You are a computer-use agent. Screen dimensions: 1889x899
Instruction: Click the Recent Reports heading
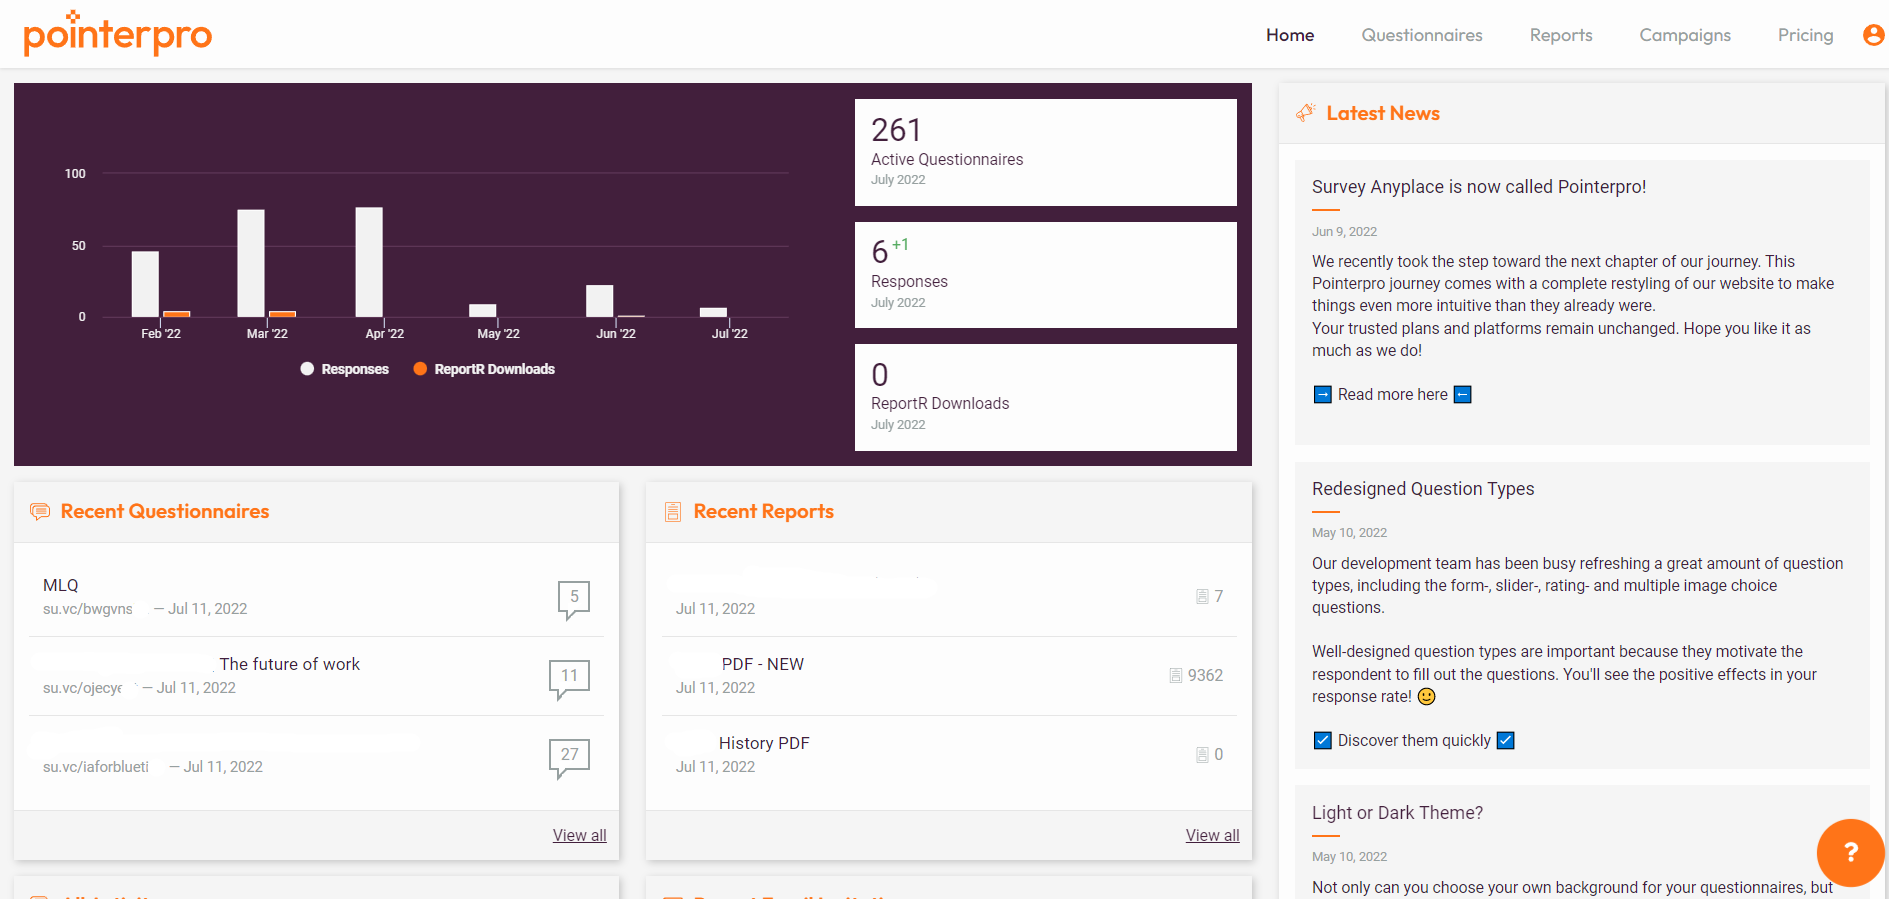coord(763,511)
